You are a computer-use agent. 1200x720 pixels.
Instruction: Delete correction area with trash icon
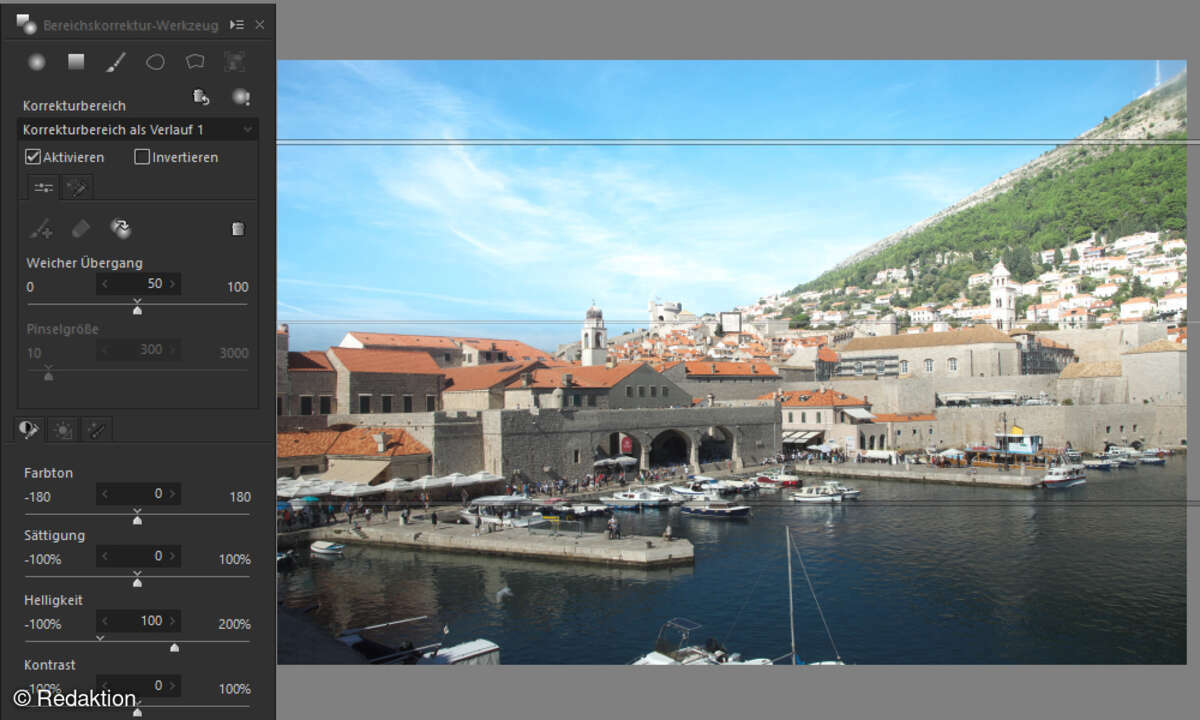[x=238, y=229]
